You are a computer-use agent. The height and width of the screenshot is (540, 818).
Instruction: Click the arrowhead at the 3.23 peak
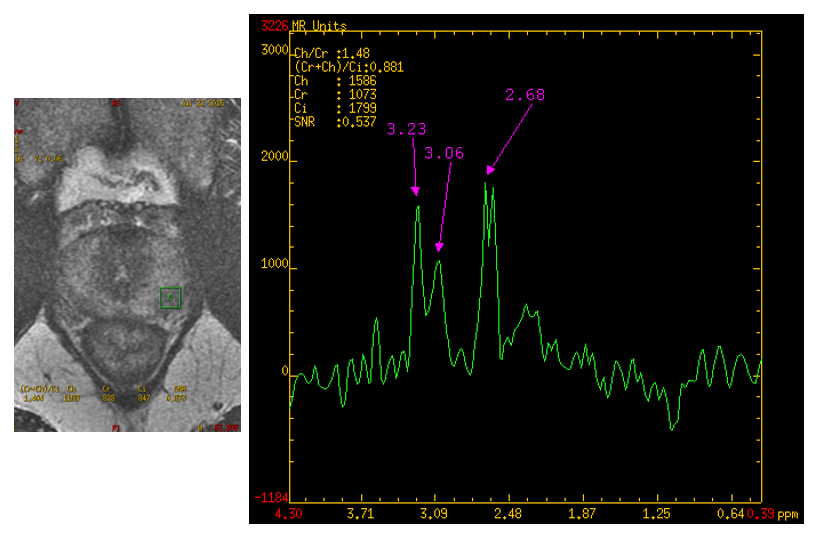[x=416, y=190]
